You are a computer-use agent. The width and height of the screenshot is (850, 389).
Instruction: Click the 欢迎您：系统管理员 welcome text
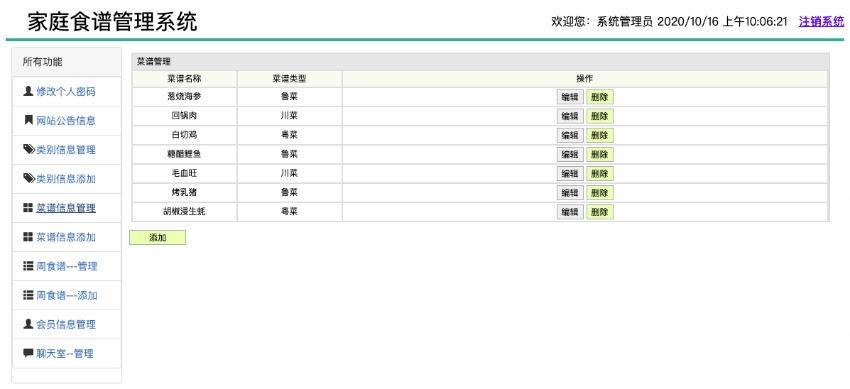click(x=602, y=22)
